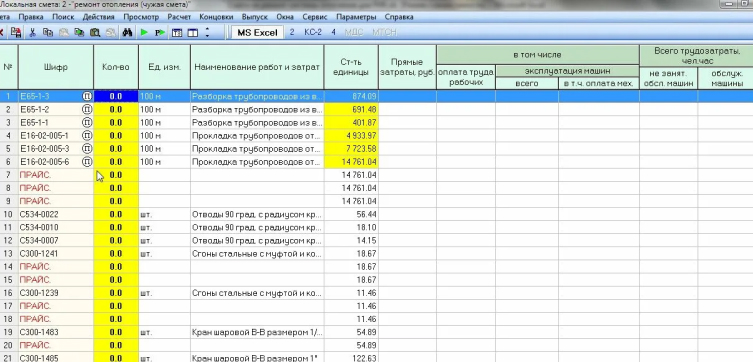Click the unit cost value 7 723.58
The image size is (753, 362).
coord(351,149)
